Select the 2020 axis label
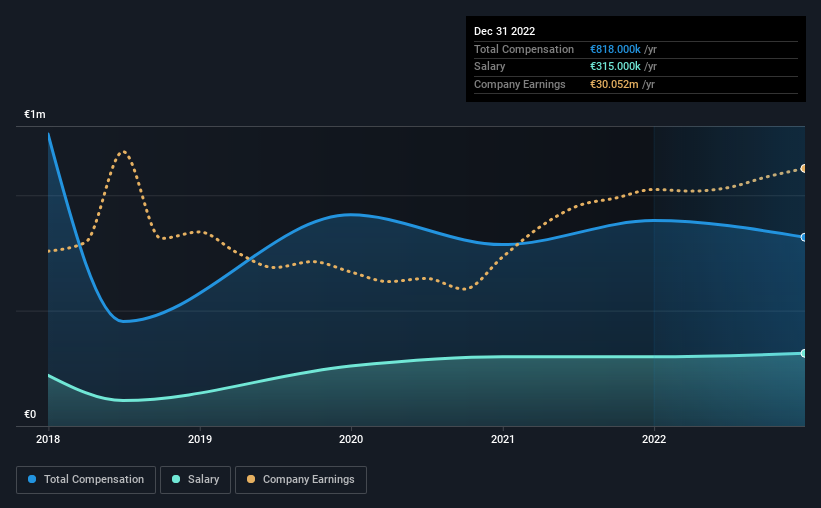 [351, 439]
